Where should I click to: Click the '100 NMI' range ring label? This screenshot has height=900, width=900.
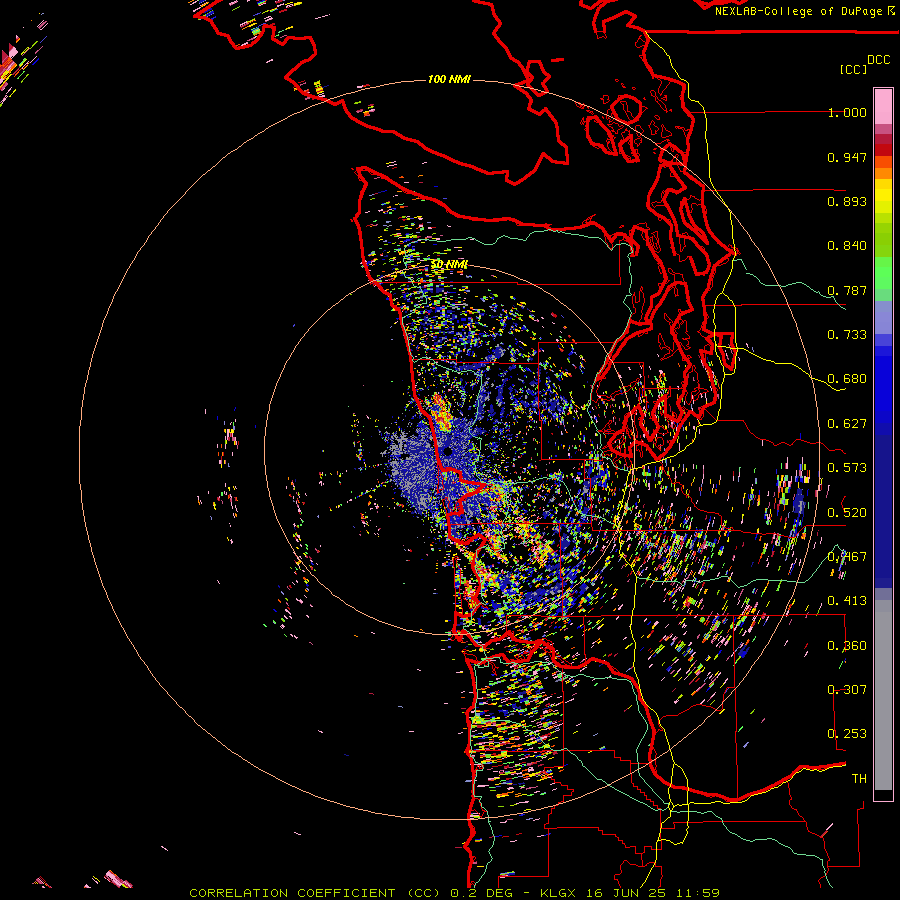pos(449,79)
